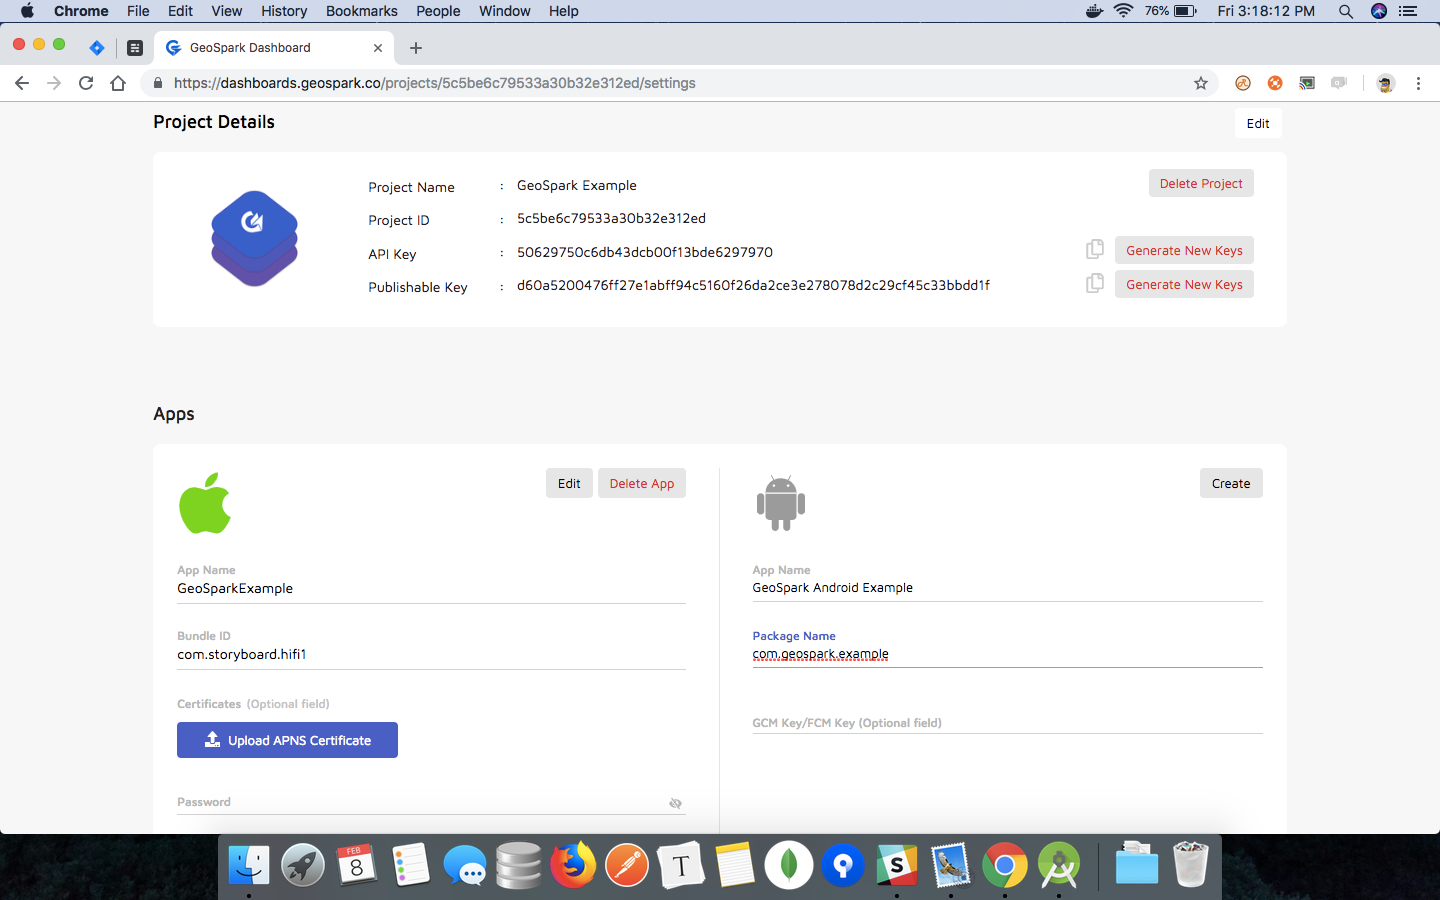Image resolution: width=1440 pixels, height=900 pixels.
Task: Open the View menu
Action: [226, 11]
